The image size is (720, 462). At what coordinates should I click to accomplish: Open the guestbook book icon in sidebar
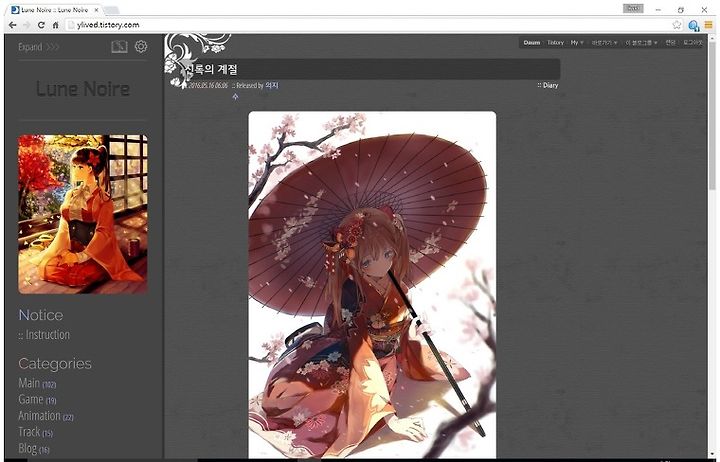tap(119, 46)
